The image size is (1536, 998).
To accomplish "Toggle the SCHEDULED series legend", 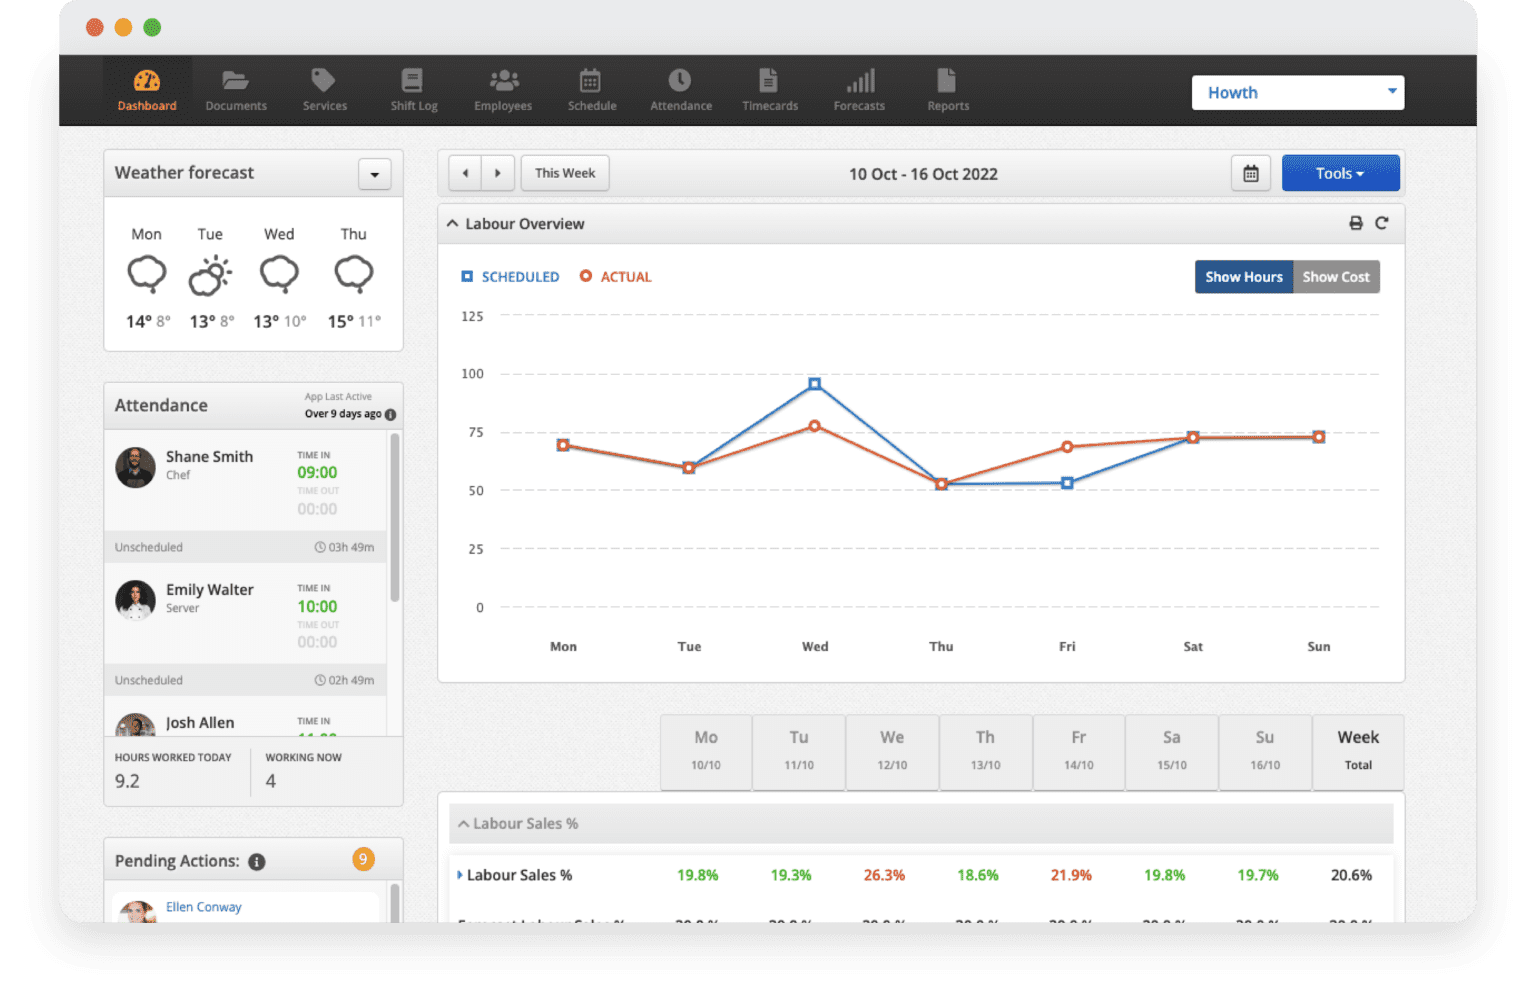I will coord(510,276).
